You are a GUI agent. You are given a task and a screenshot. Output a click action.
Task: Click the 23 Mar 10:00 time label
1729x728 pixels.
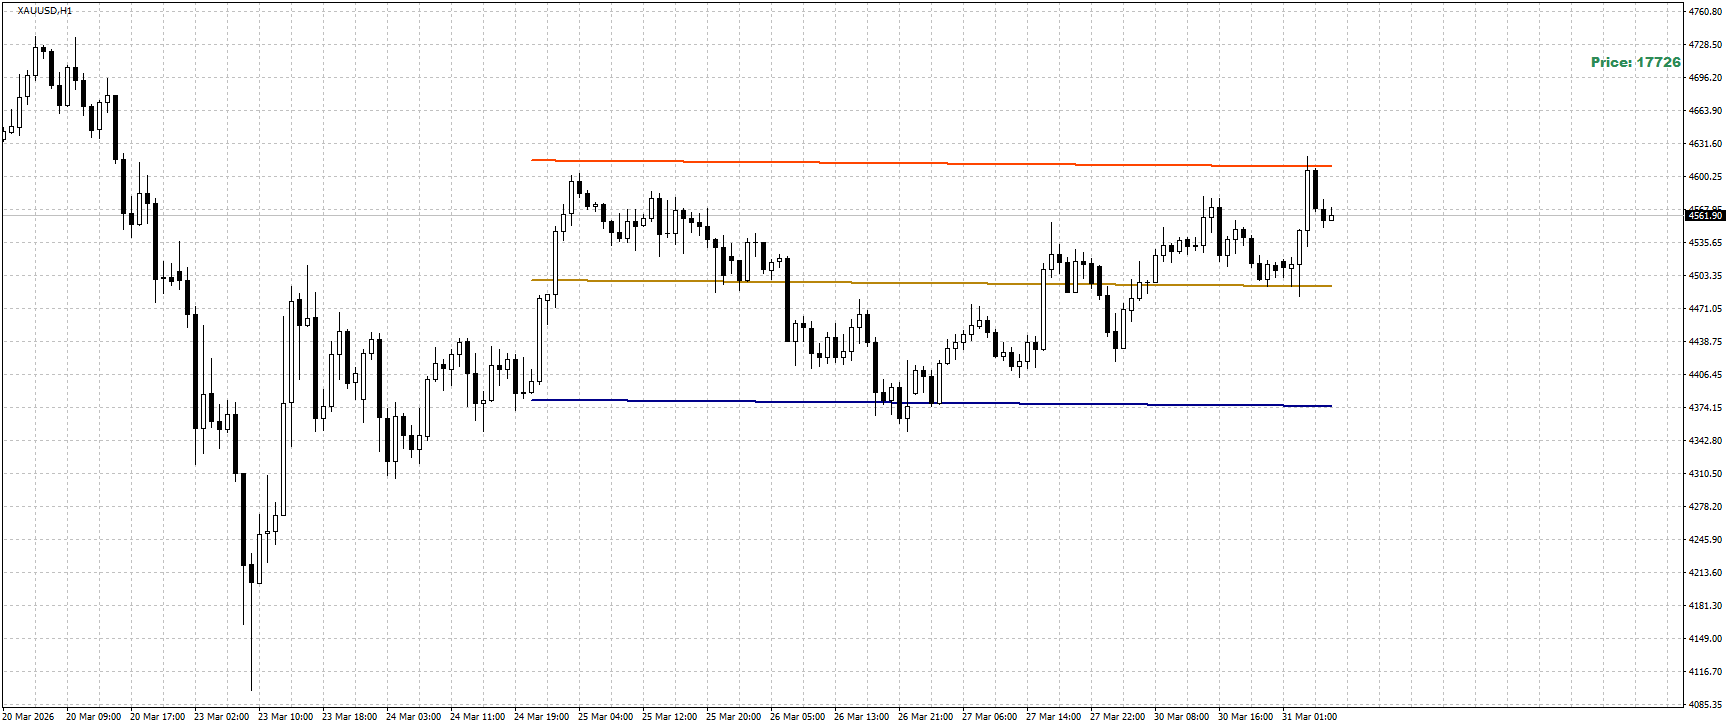(x=285, y=716)
